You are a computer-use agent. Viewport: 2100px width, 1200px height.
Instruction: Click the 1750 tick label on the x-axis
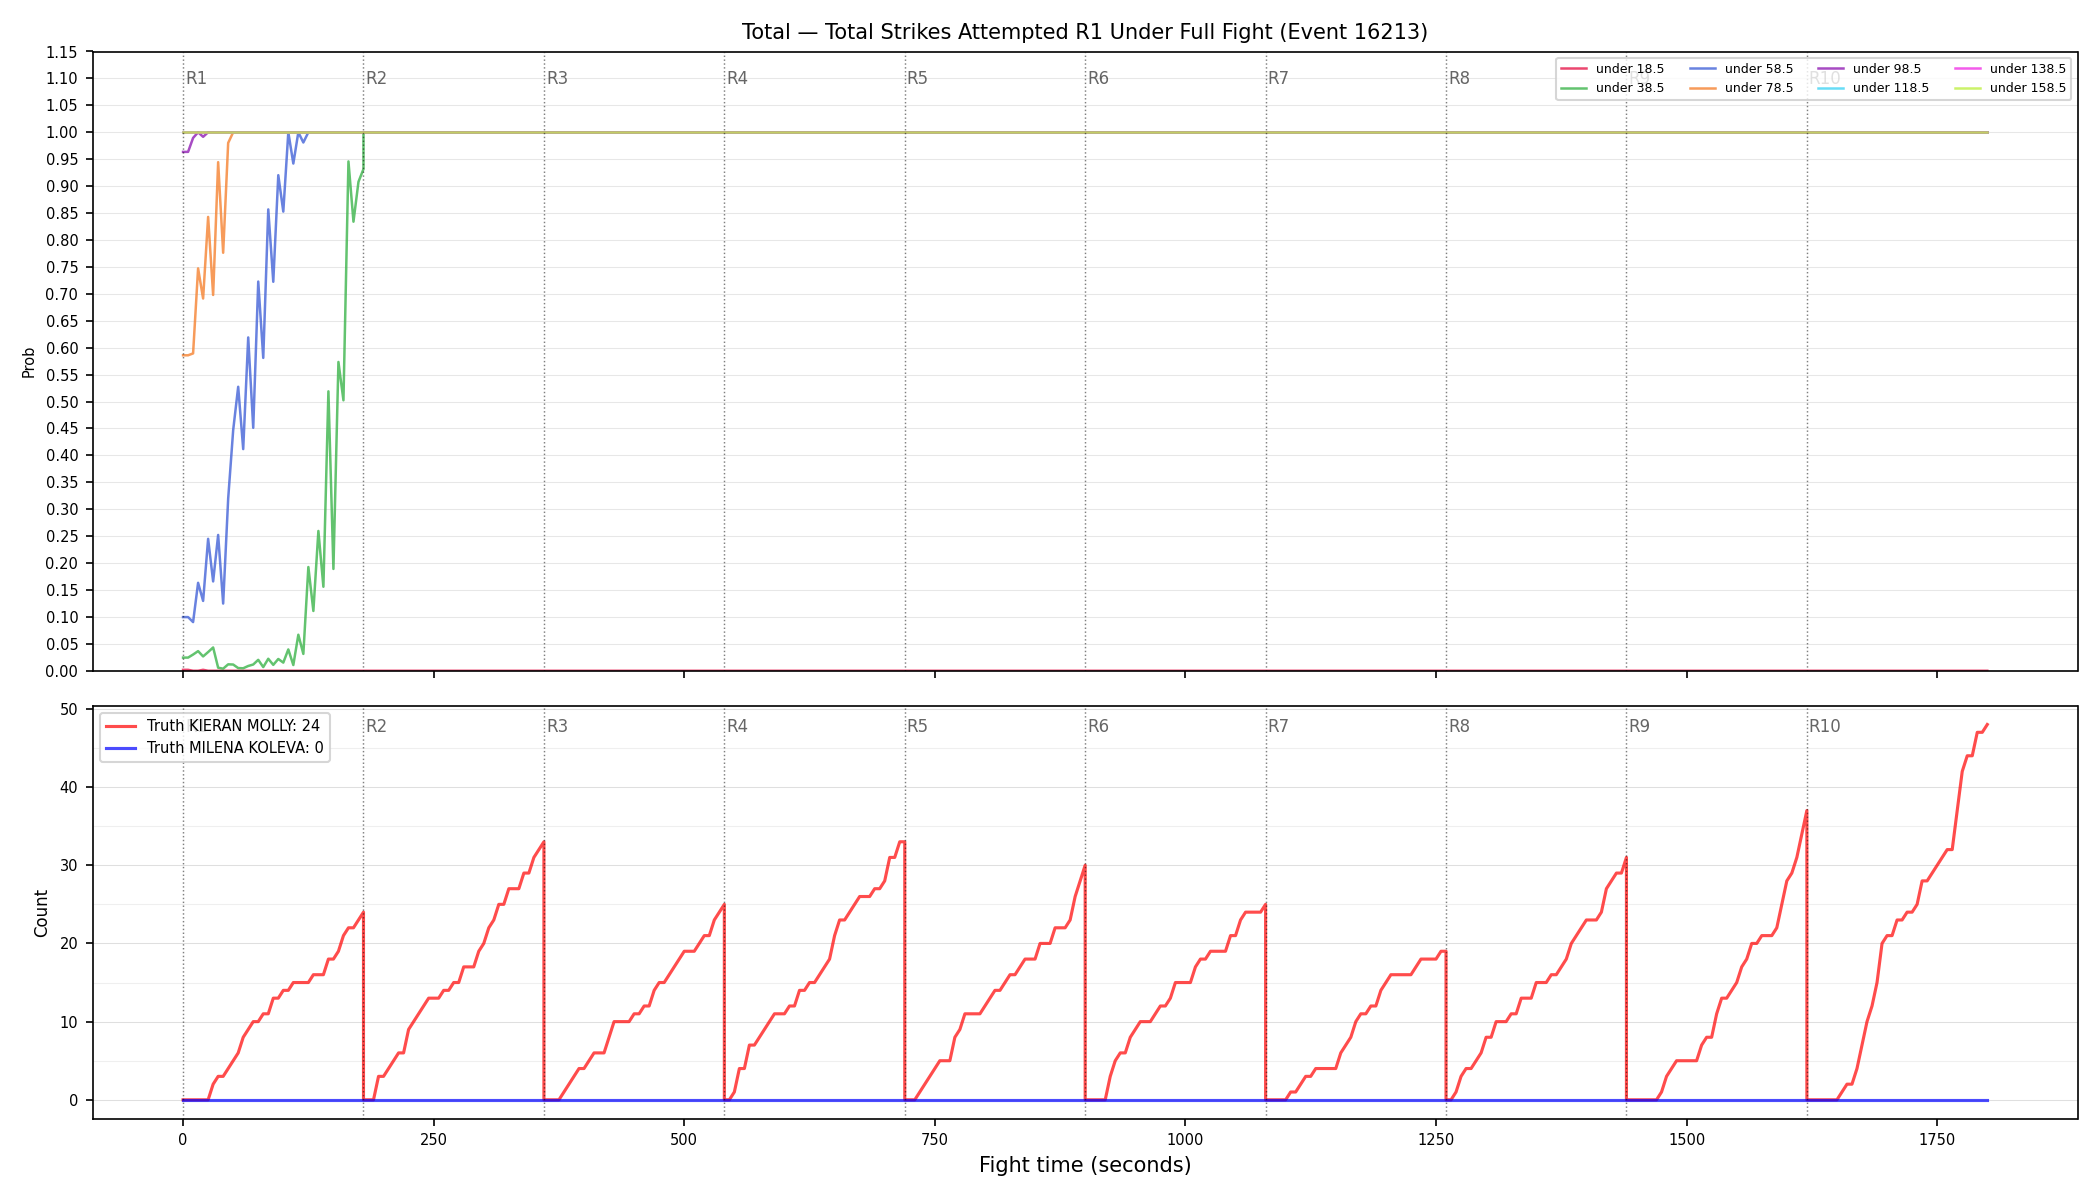click(x=1937, y=1139)
